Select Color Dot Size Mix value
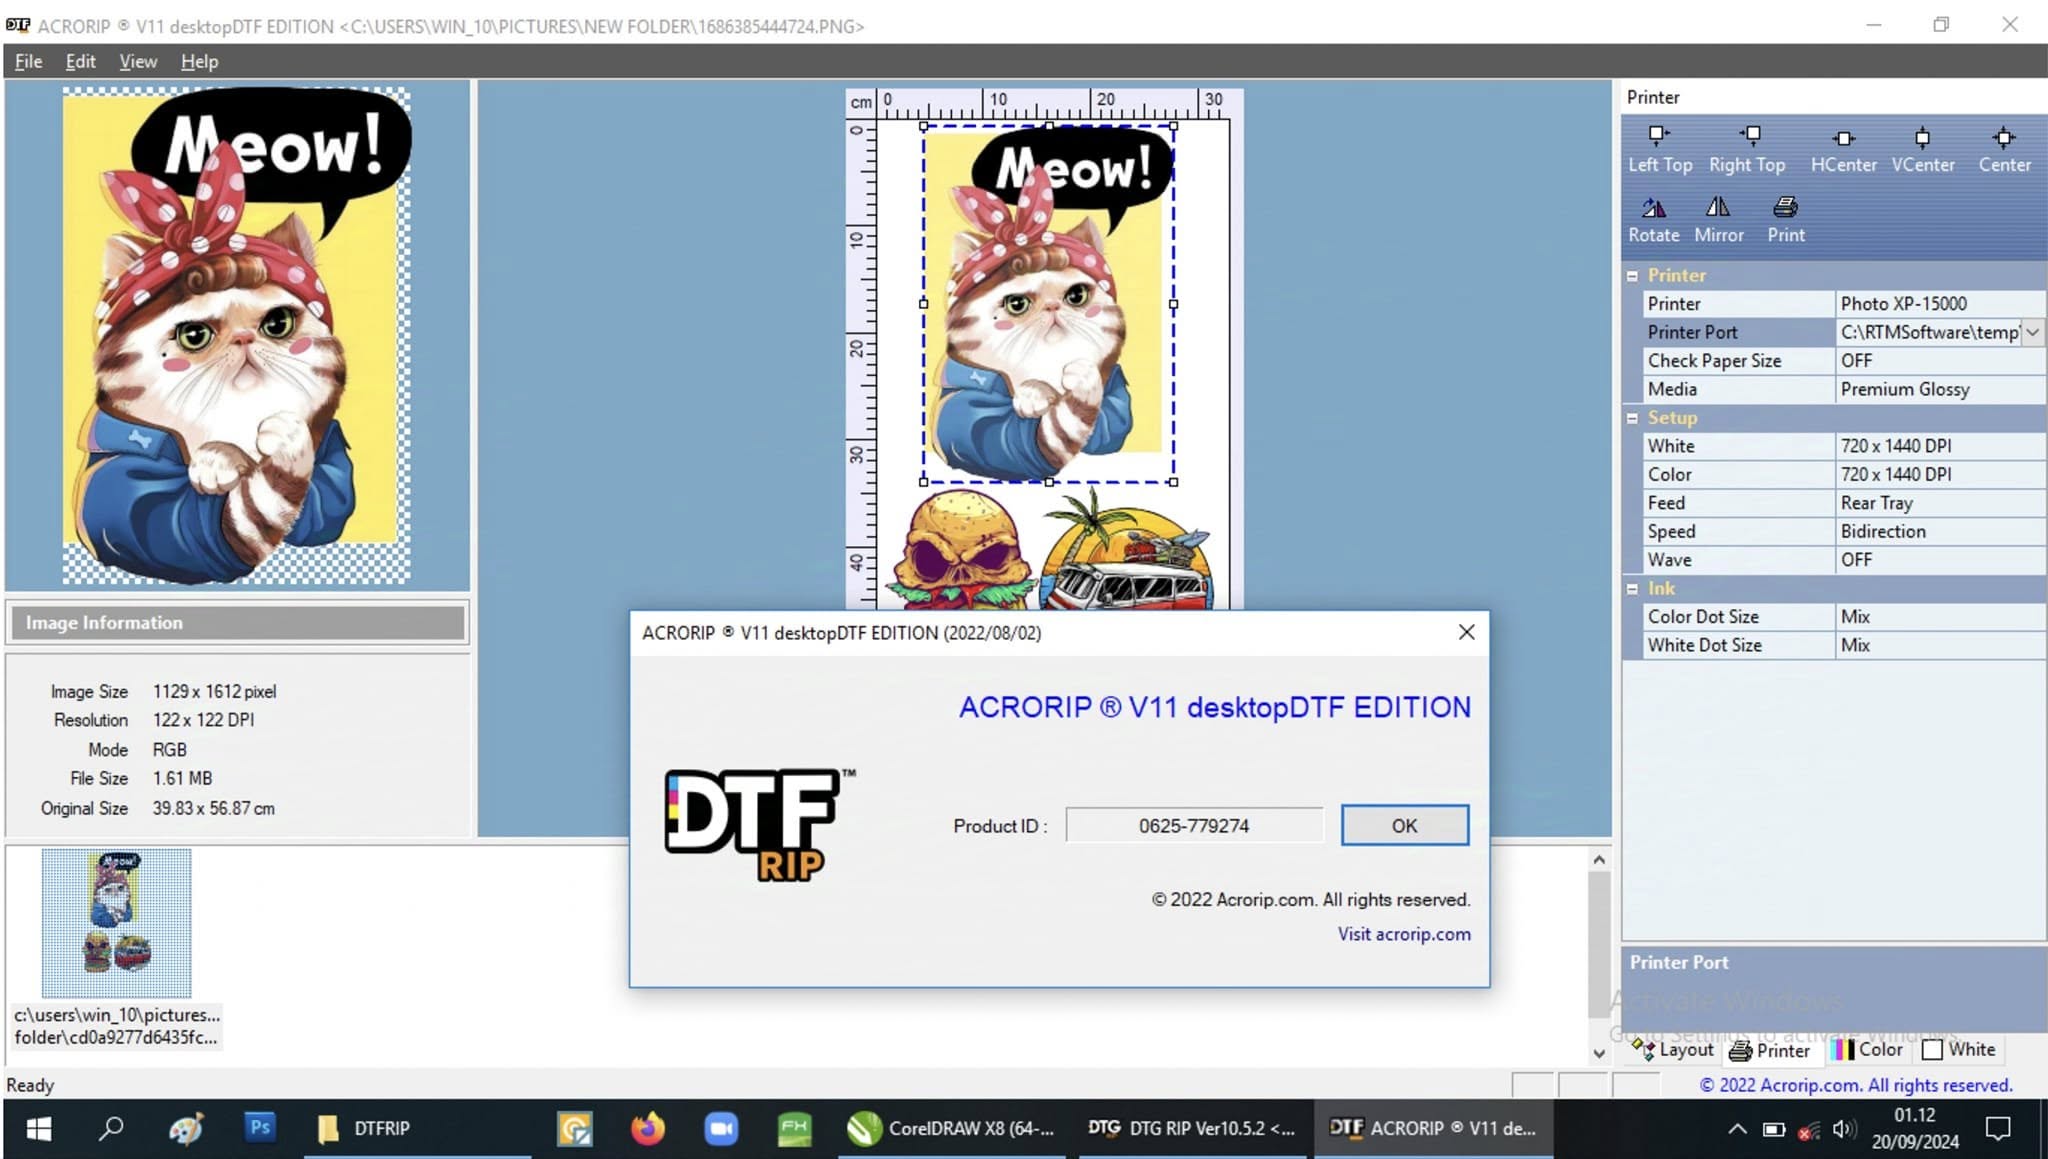This screenshot has width=2048, height=1159. click(1939, 617)
